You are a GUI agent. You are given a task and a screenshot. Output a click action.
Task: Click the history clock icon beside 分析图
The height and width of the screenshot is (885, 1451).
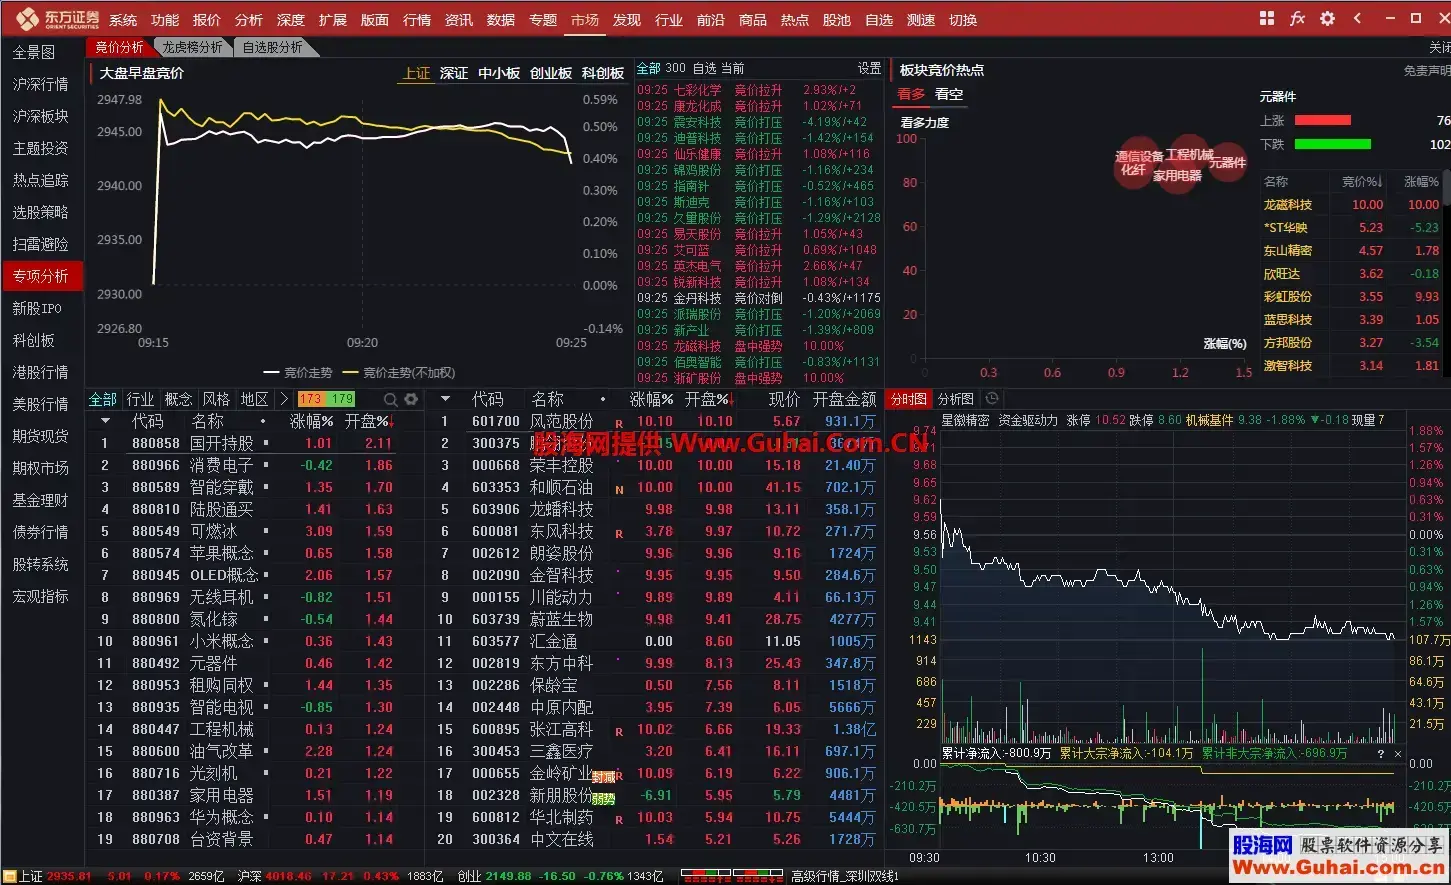(992, 398)
